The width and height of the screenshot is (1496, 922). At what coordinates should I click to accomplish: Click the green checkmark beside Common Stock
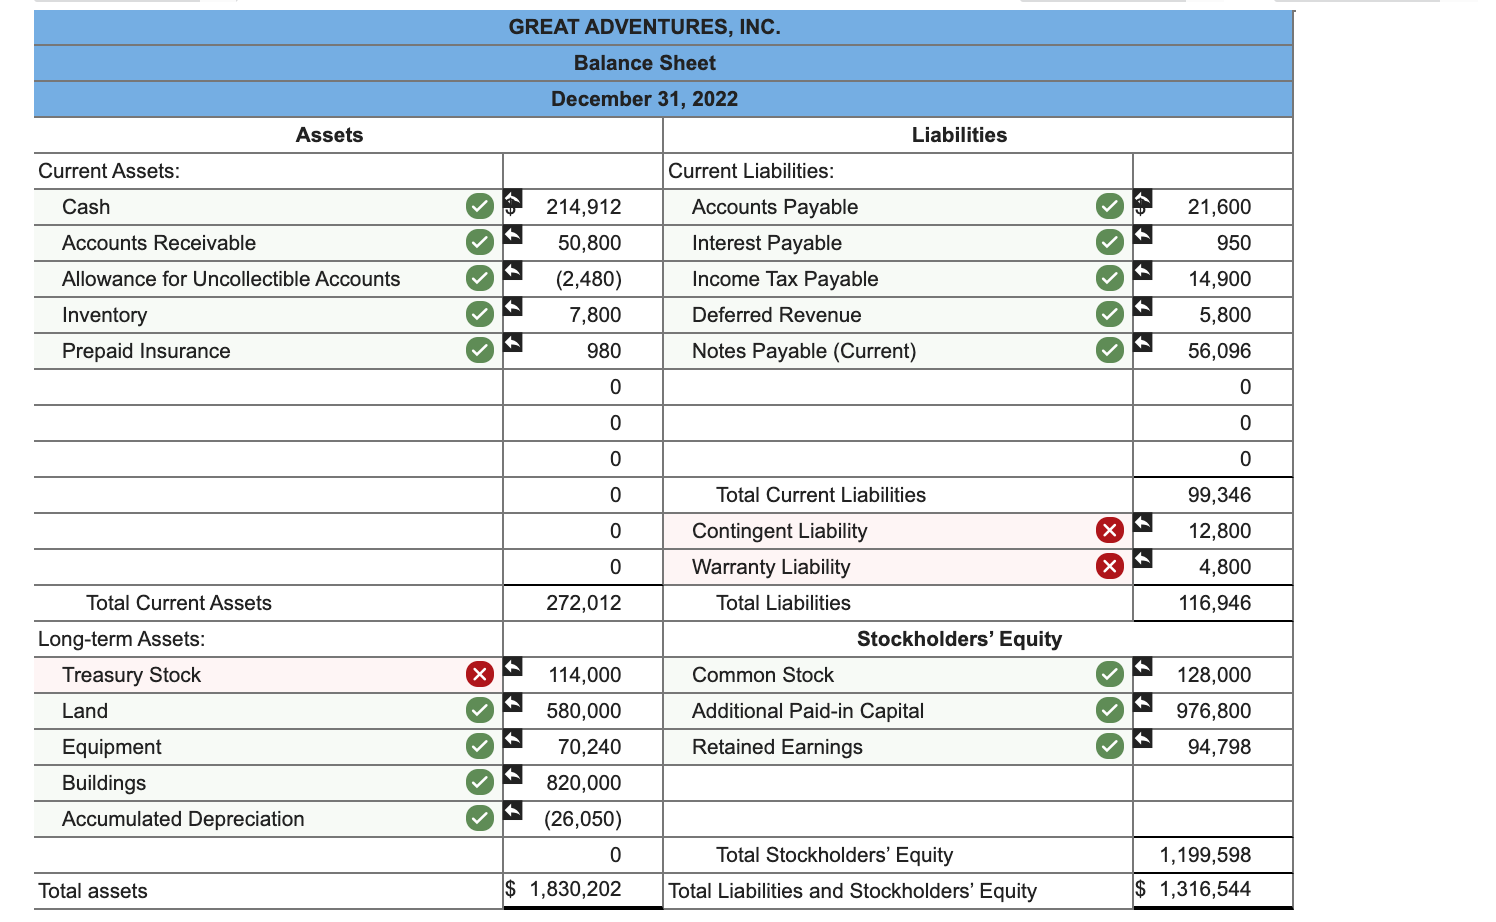1110,674
